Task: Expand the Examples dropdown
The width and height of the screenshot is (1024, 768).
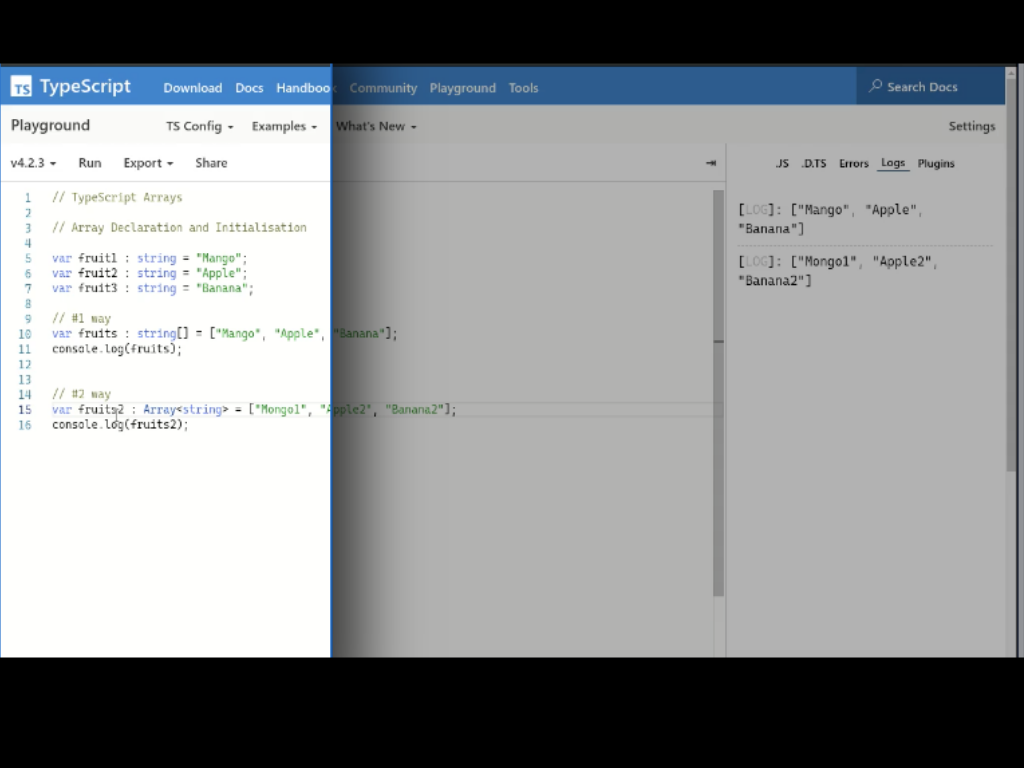Action: pos(283,126)
